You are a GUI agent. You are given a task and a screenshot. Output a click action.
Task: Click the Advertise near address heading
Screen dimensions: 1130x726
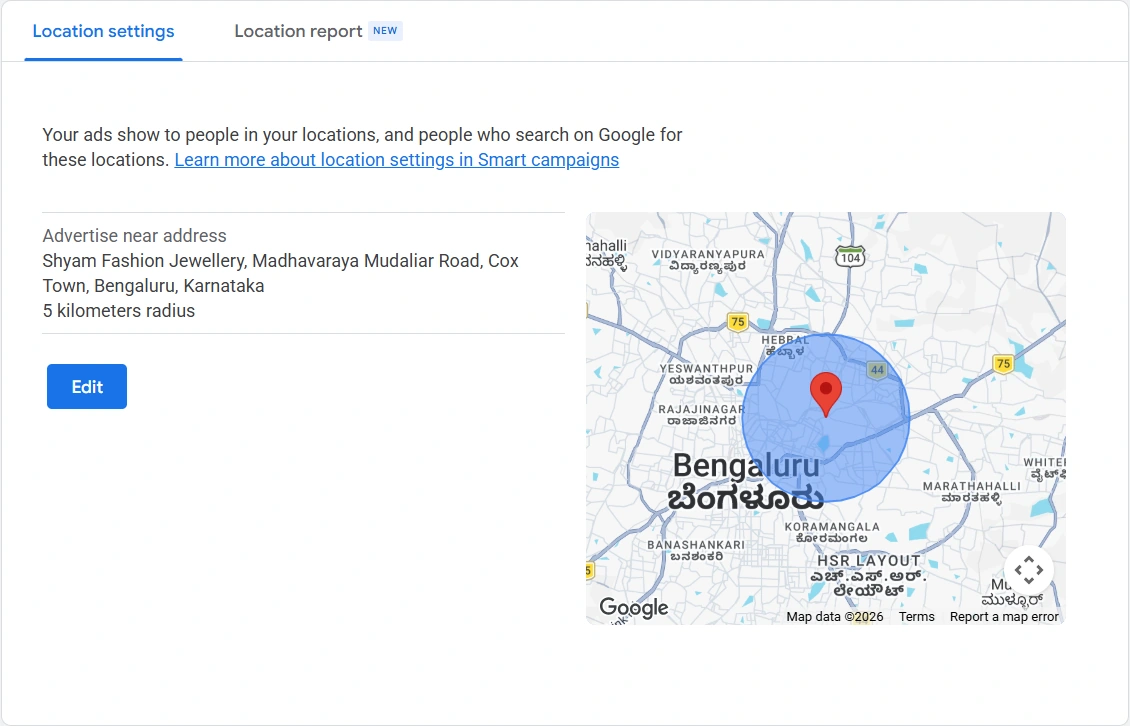tap(134, 236)
